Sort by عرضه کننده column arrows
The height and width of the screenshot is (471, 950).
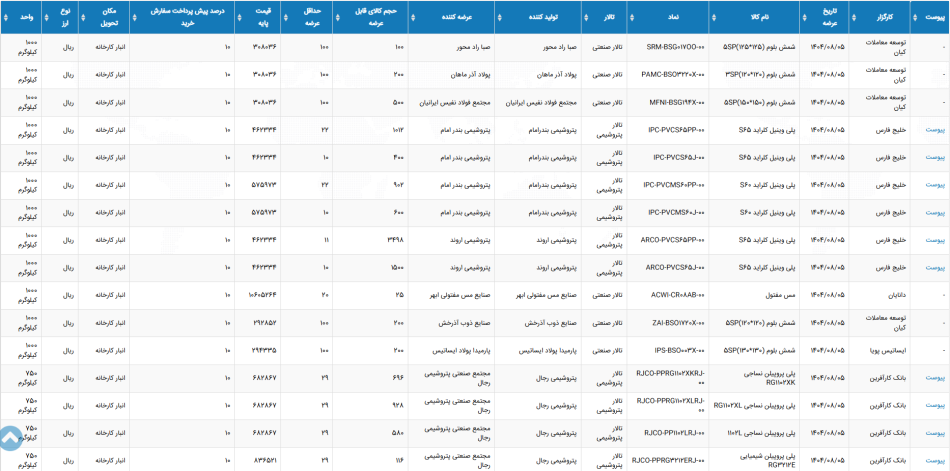tap(413, 18)
